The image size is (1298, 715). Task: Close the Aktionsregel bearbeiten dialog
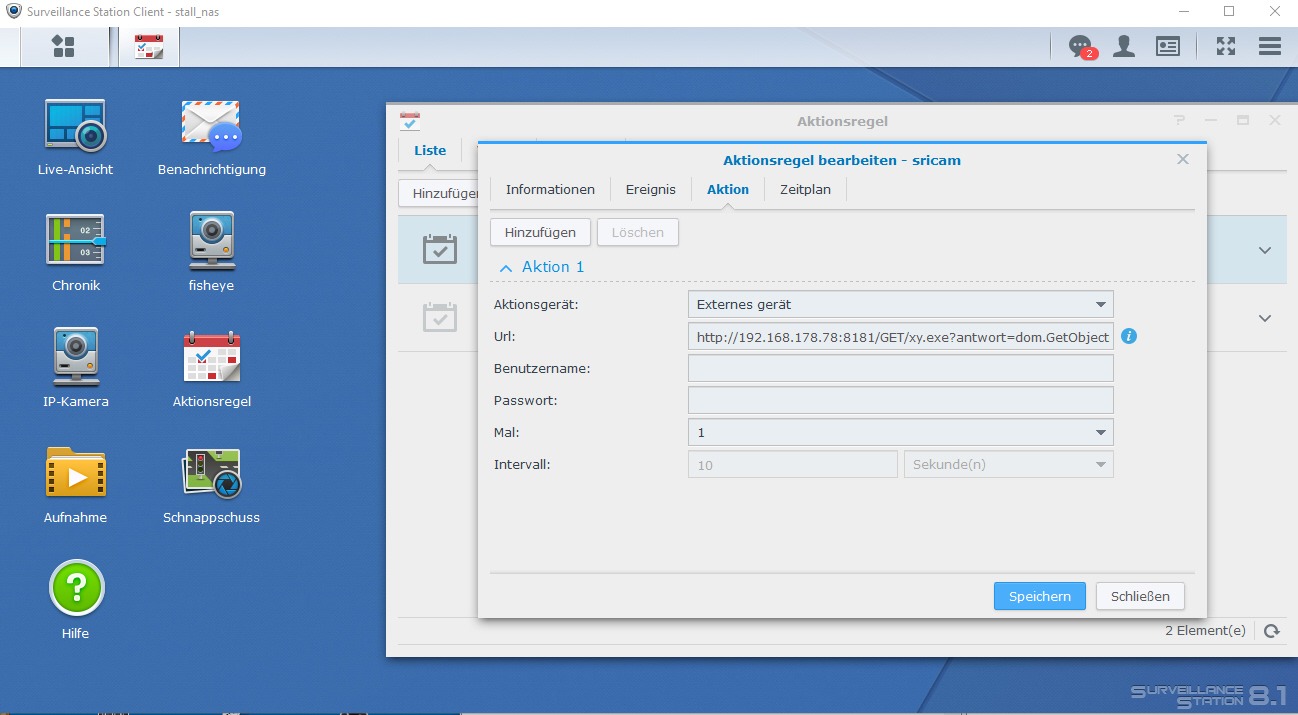pyautogui.click(x=1183, y=159)
